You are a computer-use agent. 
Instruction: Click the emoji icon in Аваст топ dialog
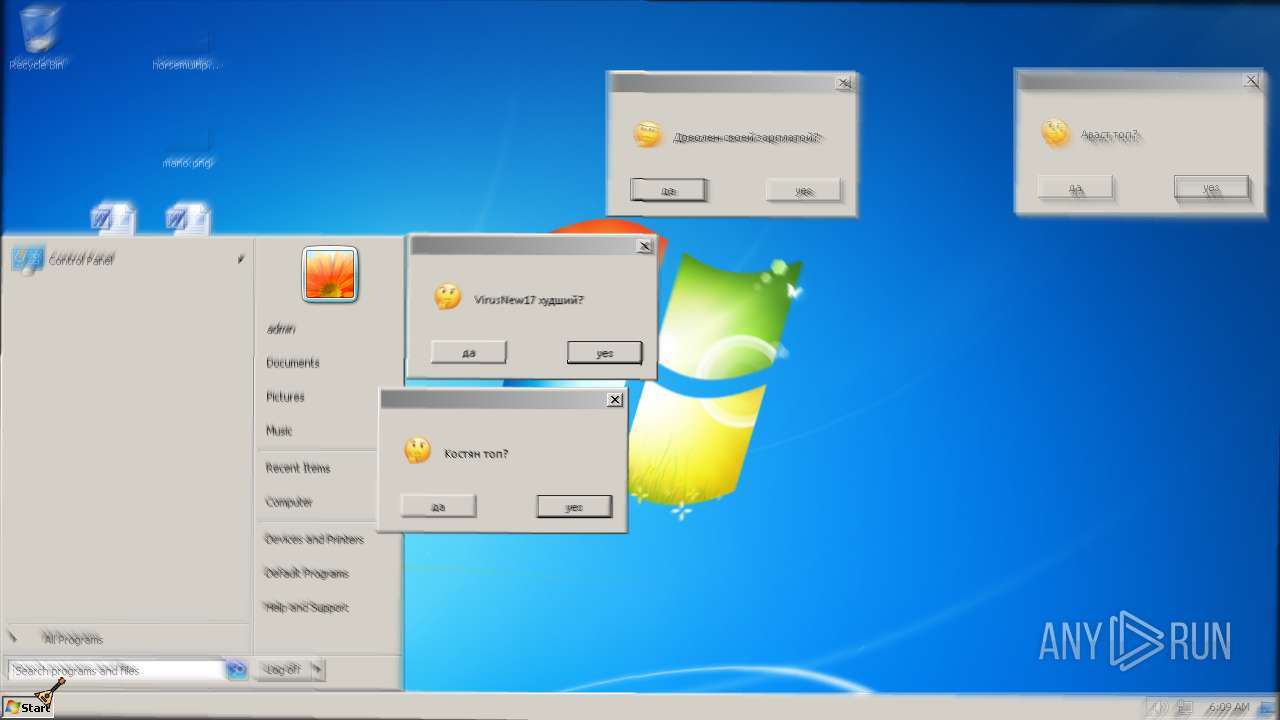pyautogui.click(x=1056, y=132)
